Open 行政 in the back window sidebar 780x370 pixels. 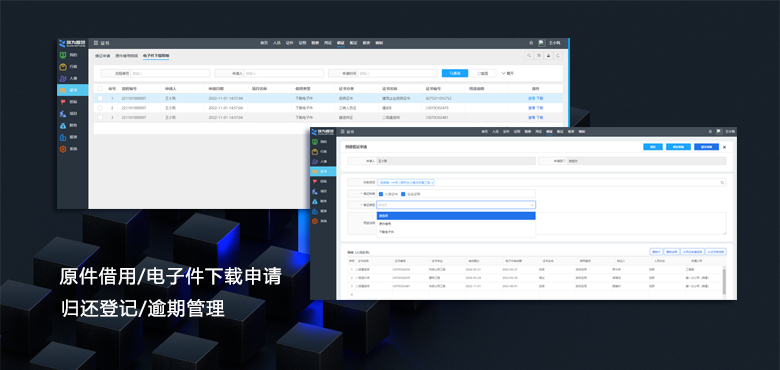pyautogui.click(x=73, y=67)
